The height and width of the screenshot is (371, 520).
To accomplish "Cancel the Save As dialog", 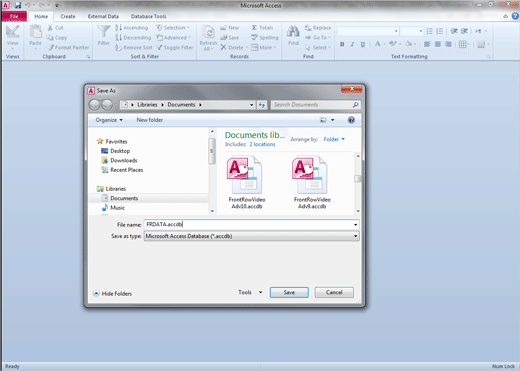I will click(x=334, y=292).
